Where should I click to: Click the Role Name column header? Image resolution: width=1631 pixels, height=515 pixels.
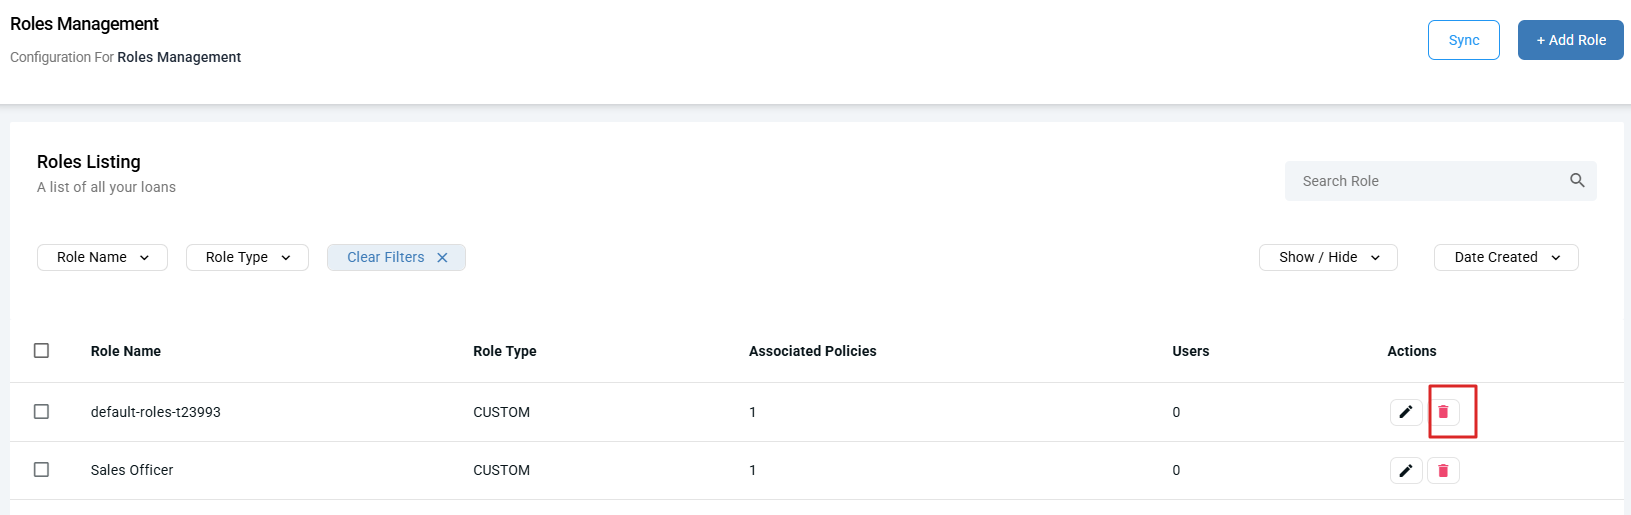click(126, 351)
